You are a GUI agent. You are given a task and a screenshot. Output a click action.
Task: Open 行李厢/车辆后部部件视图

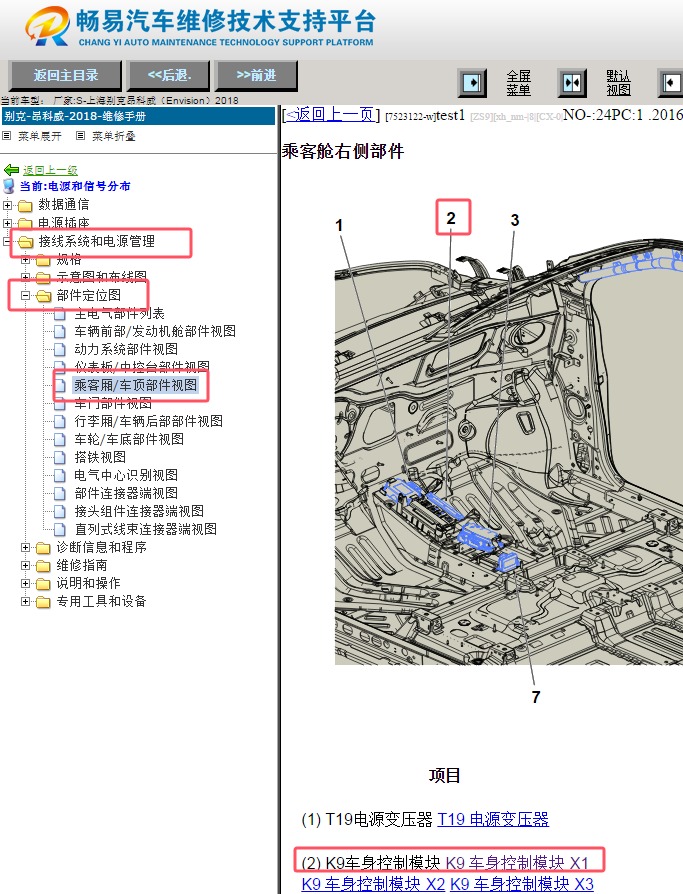point(148,421)
